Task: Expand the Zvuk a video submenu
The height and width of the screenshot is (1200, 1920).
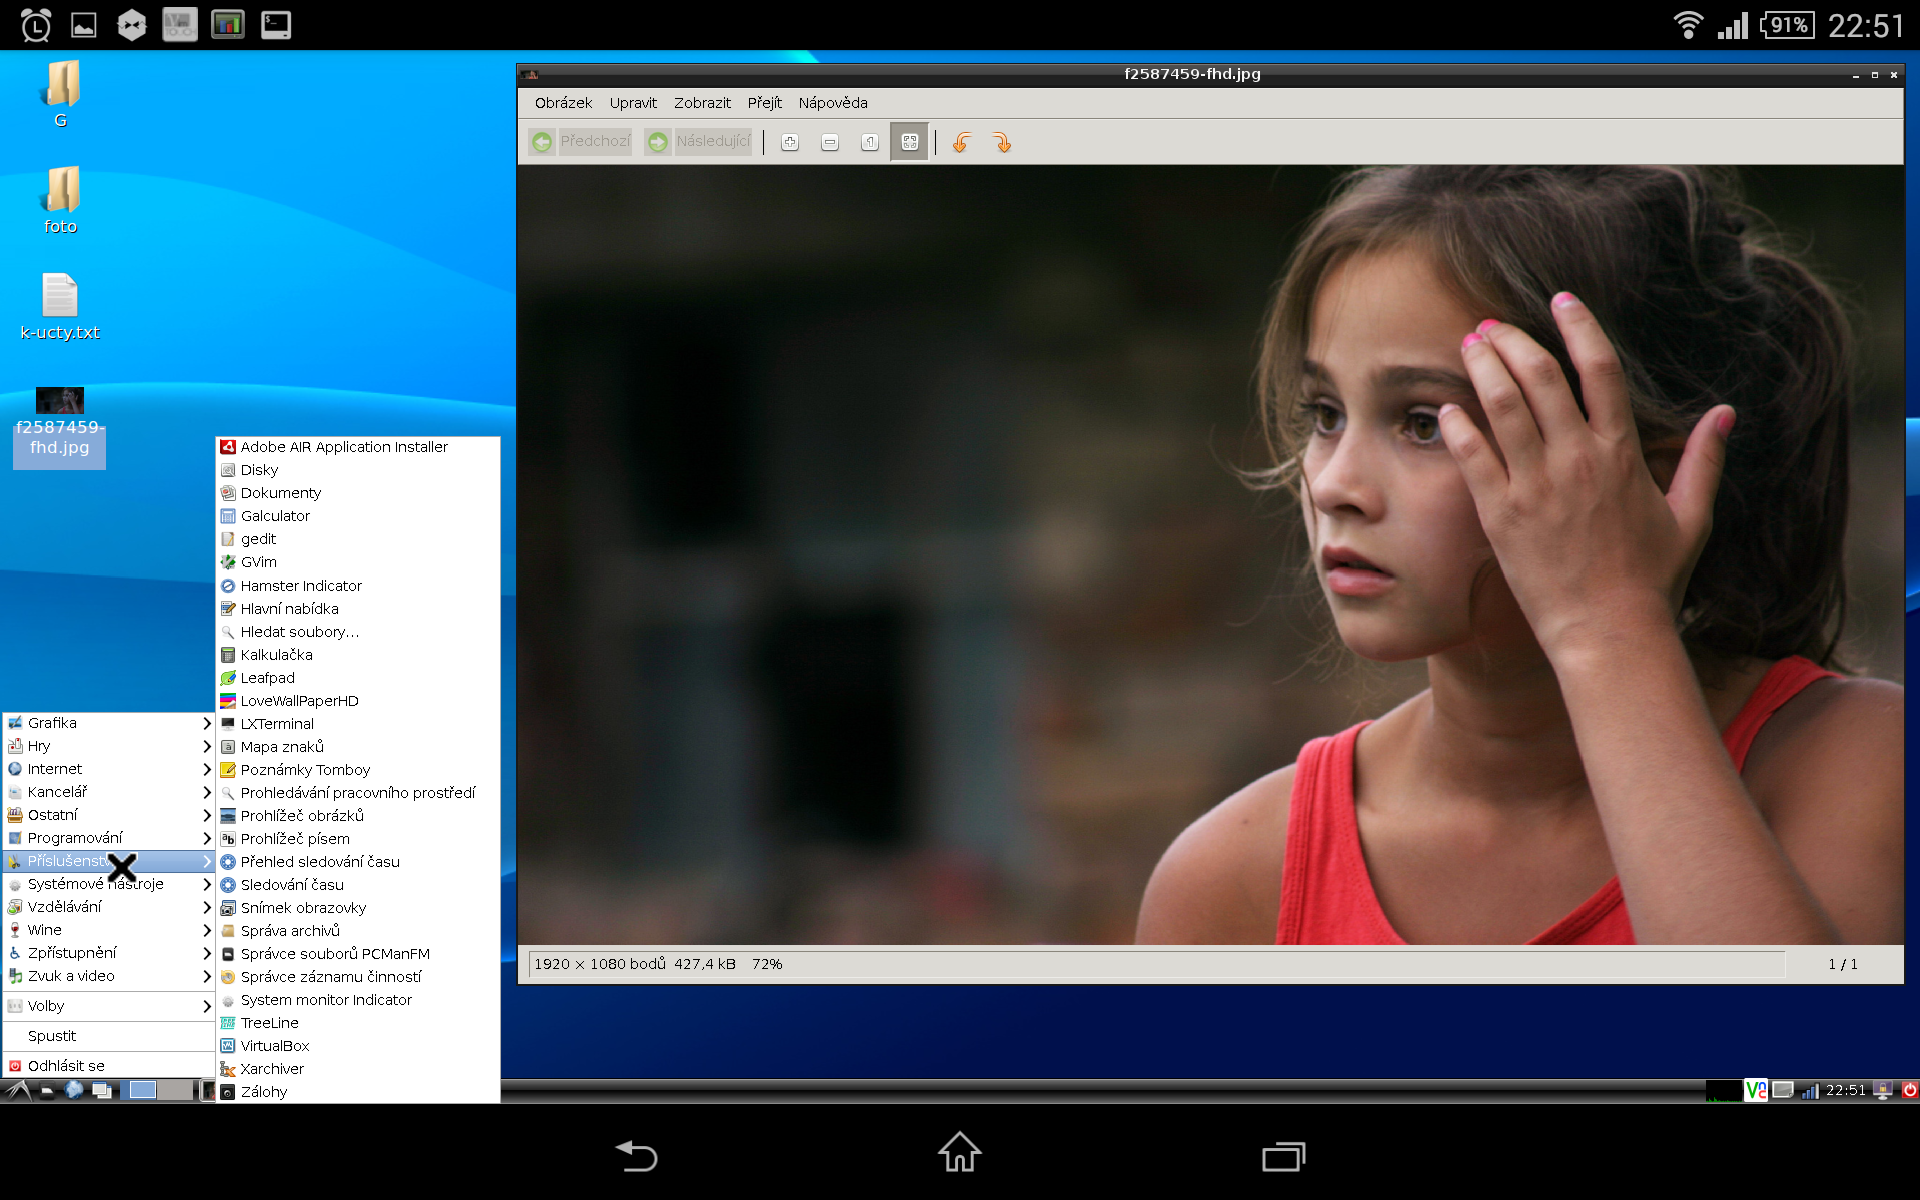Action: [x=109, y=976]
